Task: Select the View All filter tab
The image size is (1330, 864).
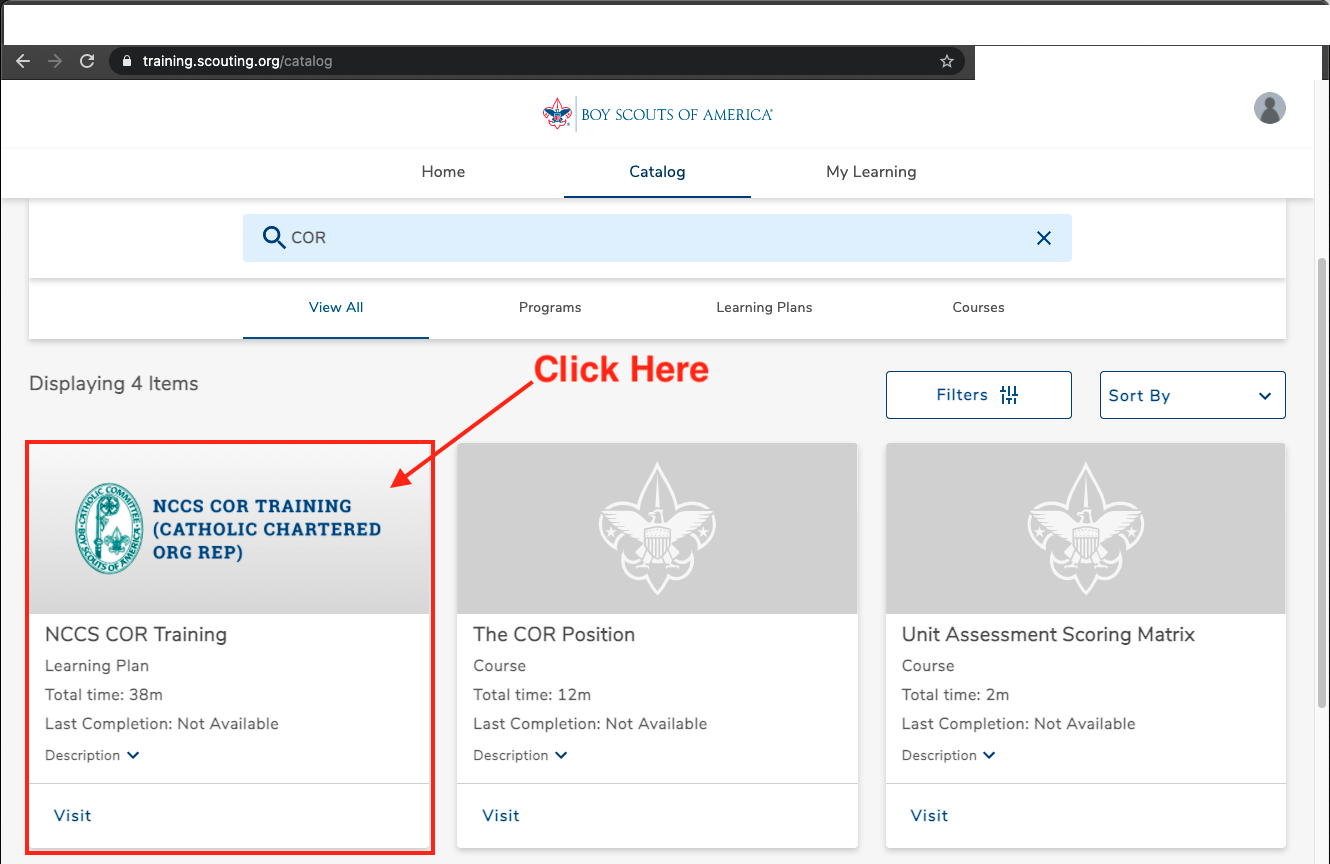Action: coord(336,308)
